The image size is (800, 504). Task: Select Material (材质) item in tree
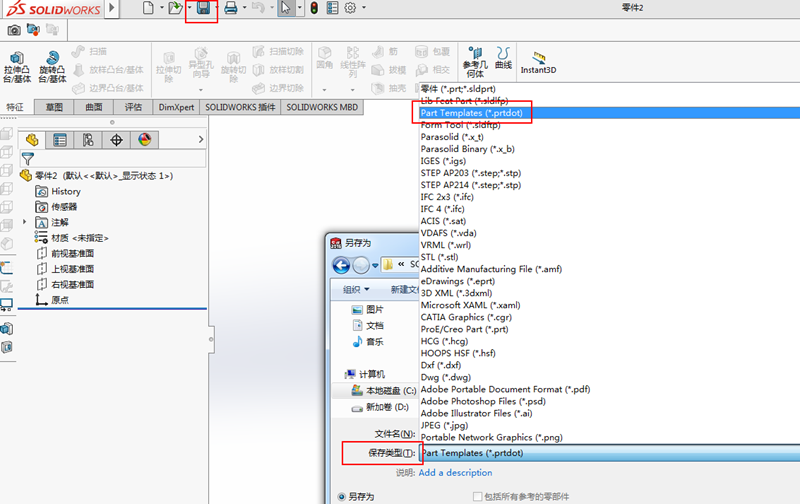71,238
